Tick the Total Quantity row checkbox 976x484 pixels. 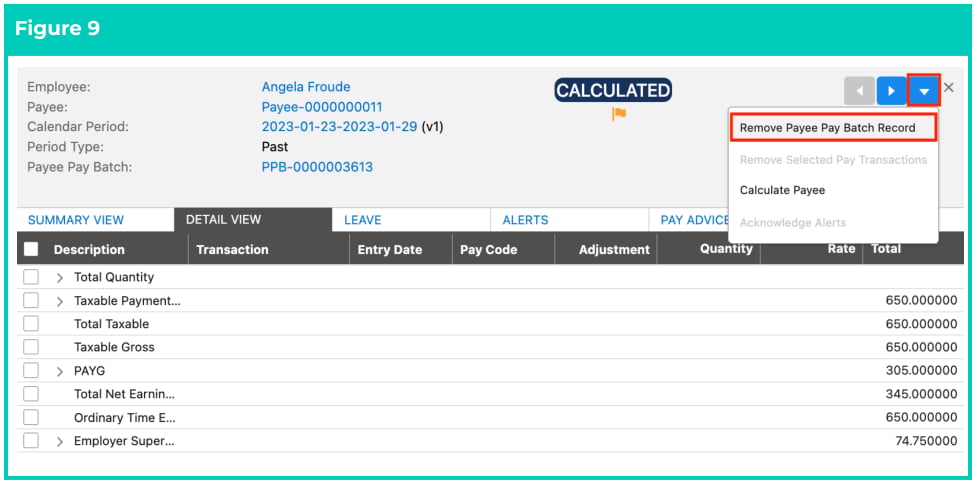point(30,277)
